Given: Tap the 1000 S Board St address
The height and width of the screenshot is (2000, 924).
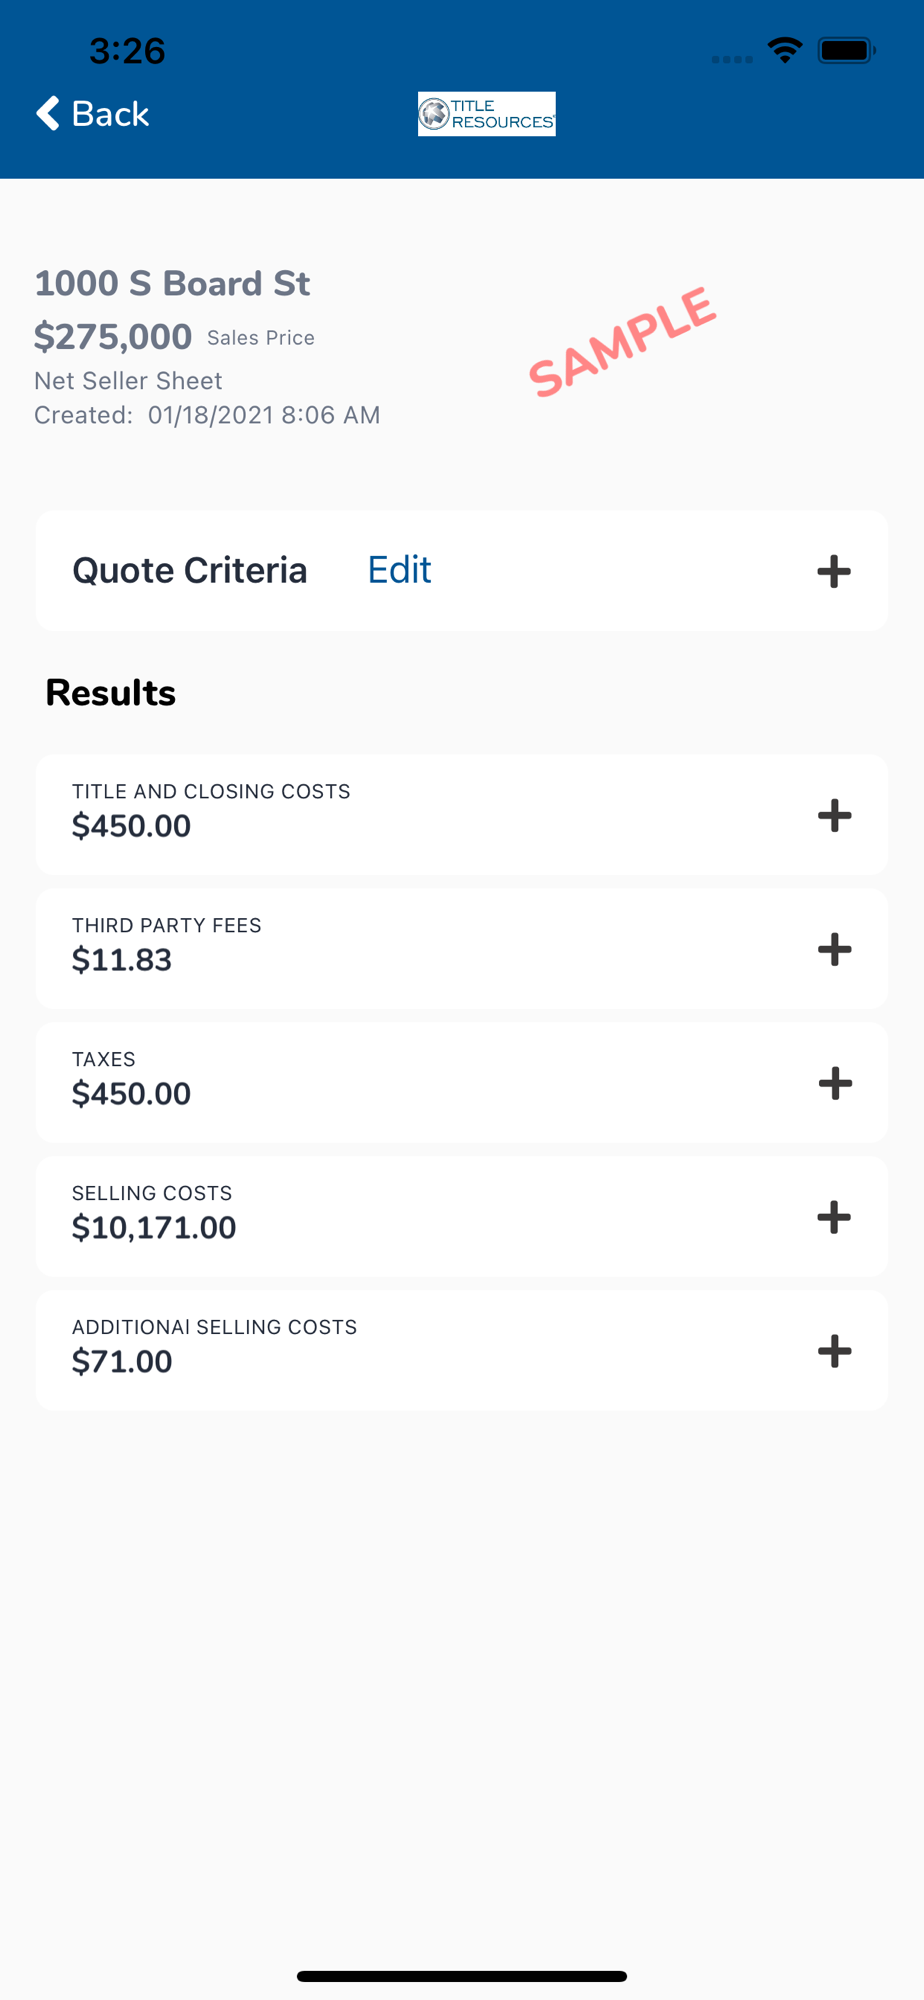Looking at the screenshot, I should tap(172, 283).
